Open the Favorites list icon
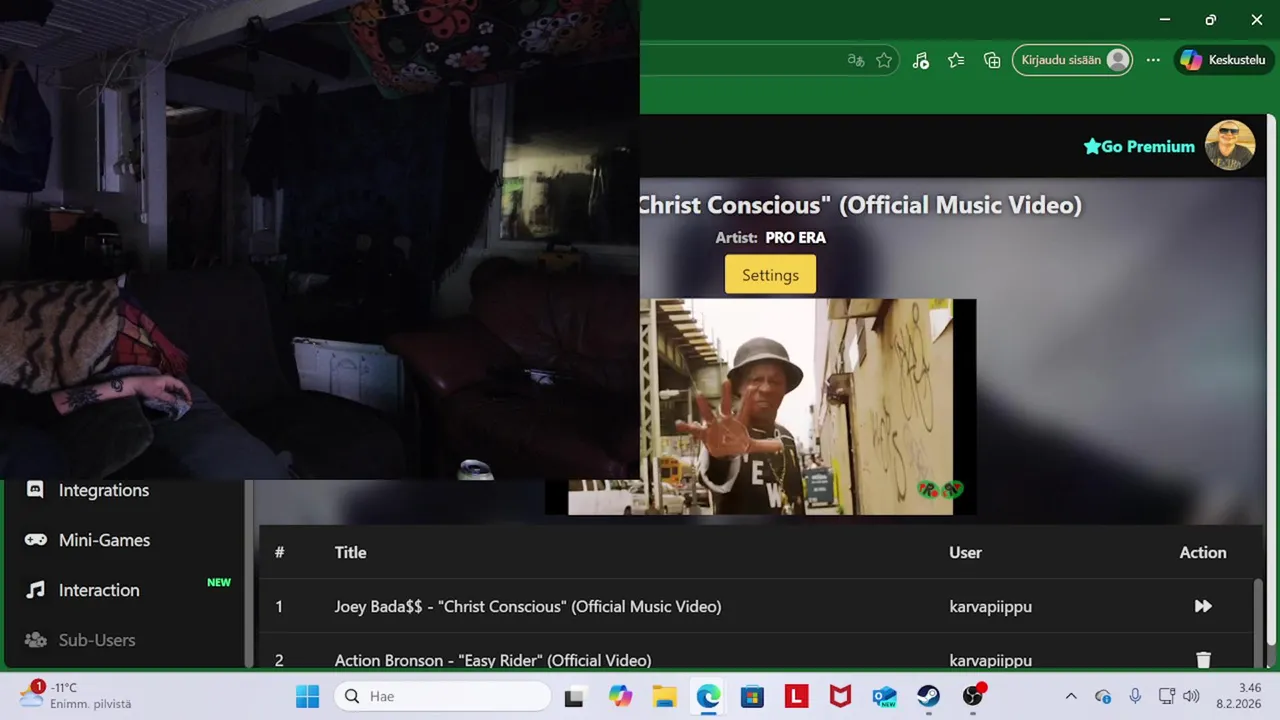The image size is (1280, 720). coord(956,60)
